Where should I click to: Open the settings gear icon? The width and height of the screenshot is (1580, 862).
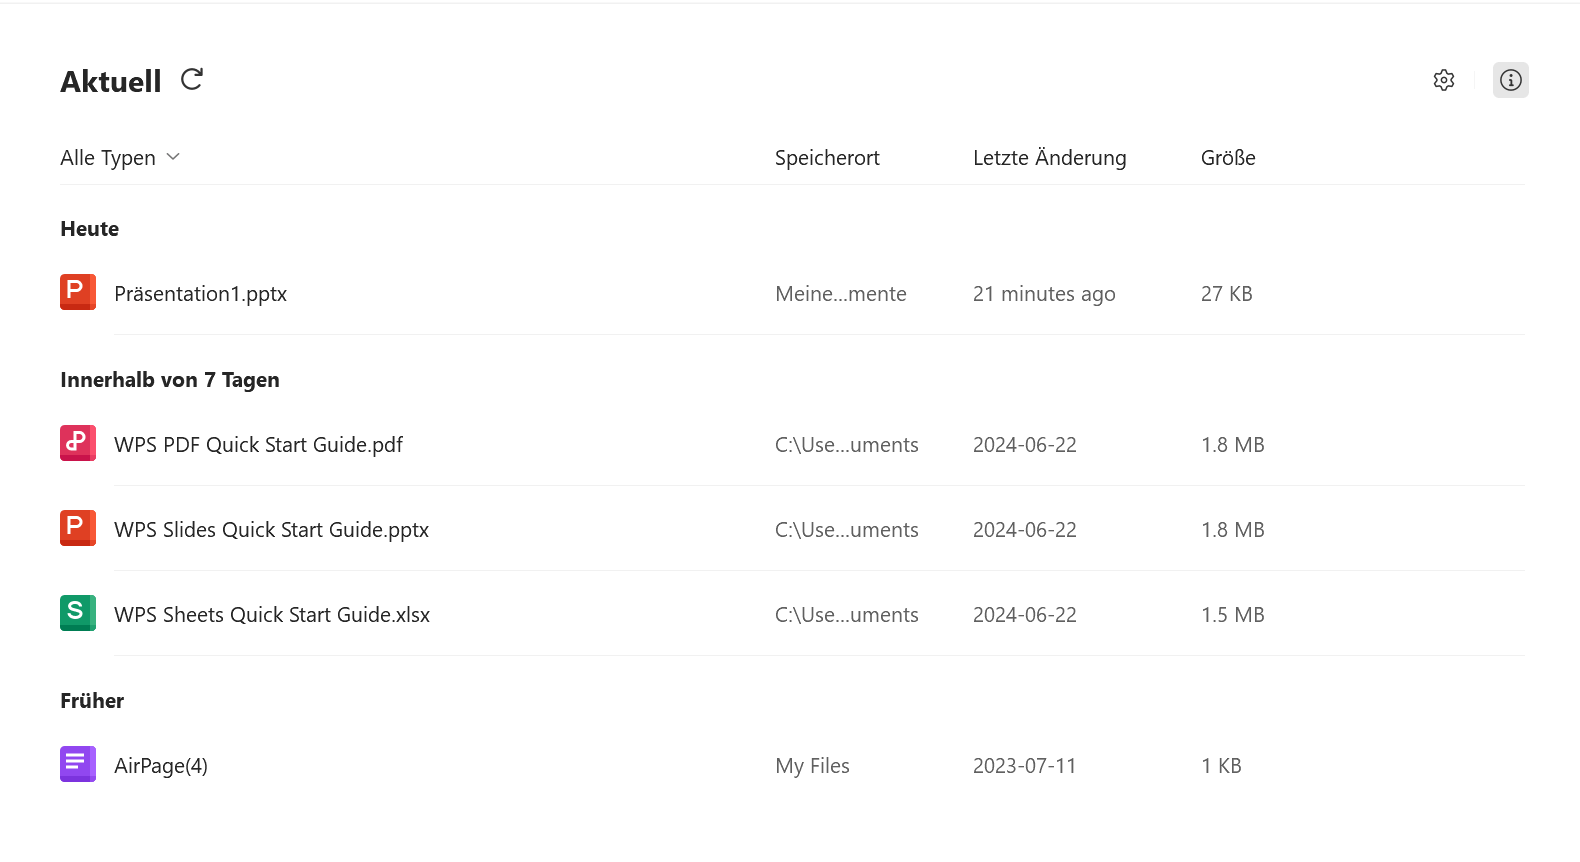1443,80
